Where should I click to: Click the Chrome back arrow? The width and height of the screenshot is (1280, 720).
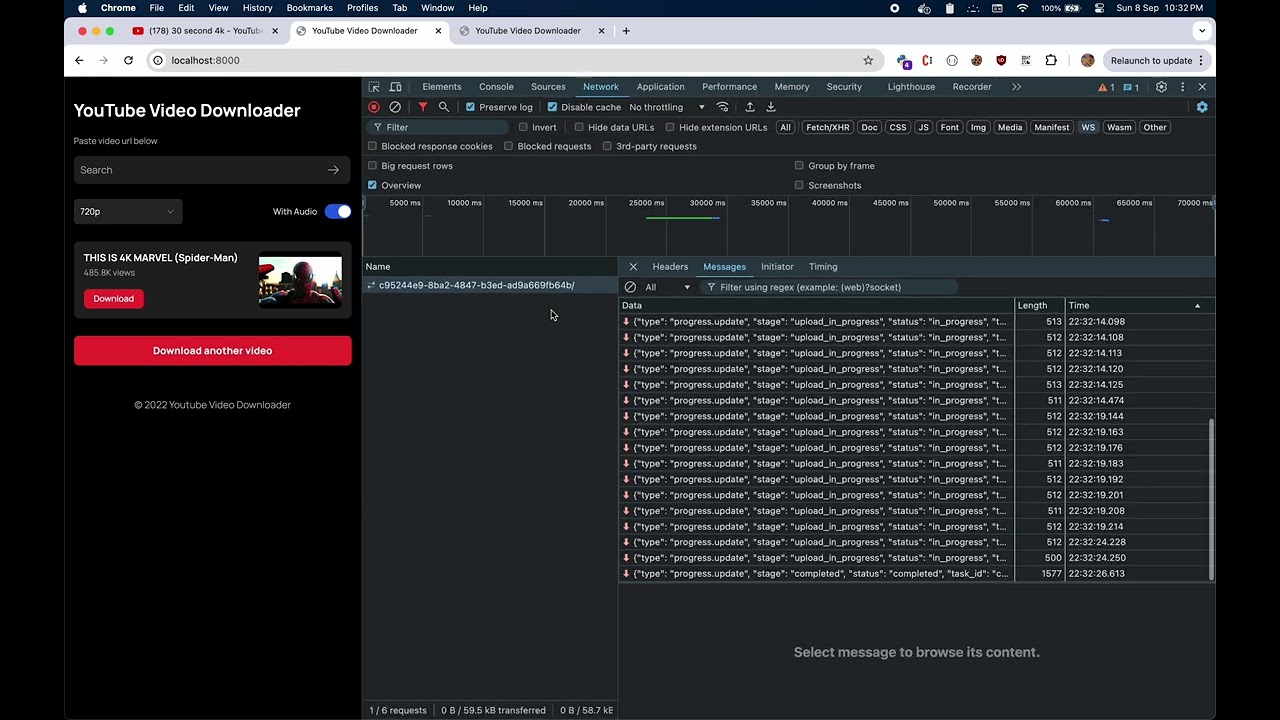79,60
